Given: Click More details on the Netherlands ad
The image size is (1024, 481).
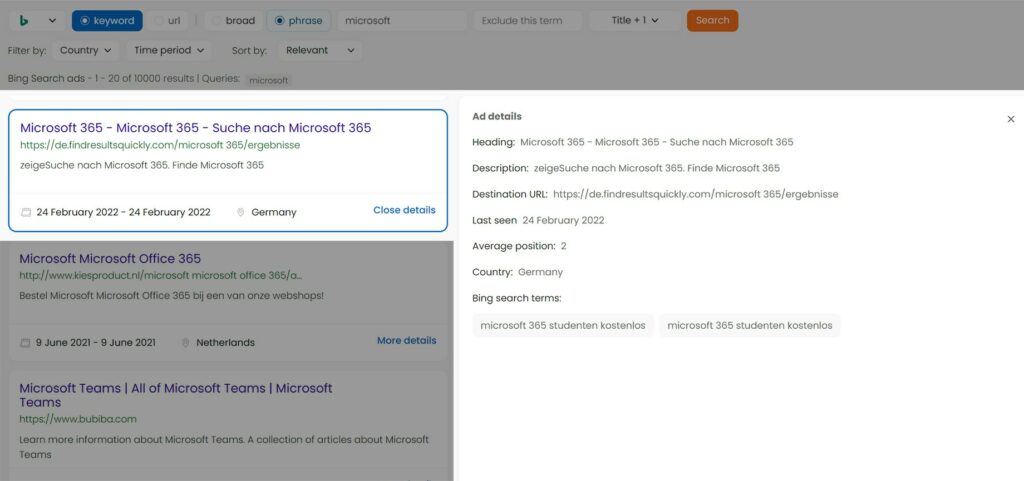Looking at the screenshot, I should (x=406, y=341).
